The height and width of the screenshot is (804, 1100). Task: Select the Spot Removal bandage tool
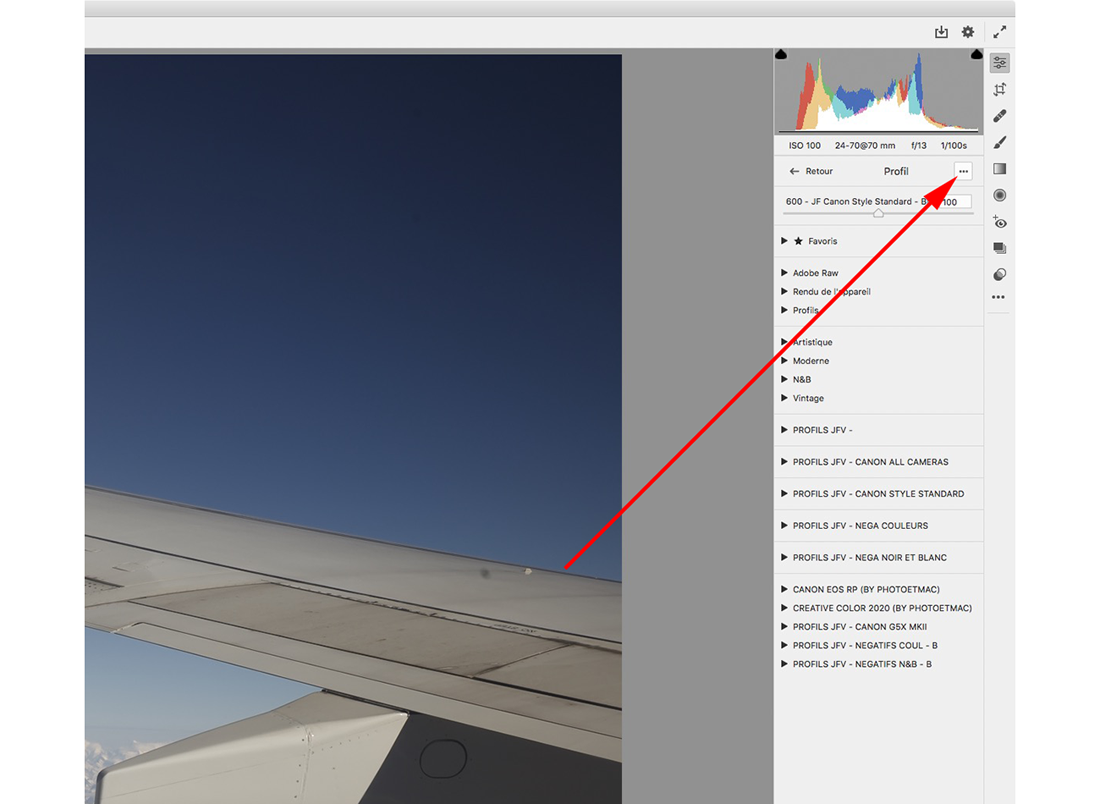click(999, 116)
